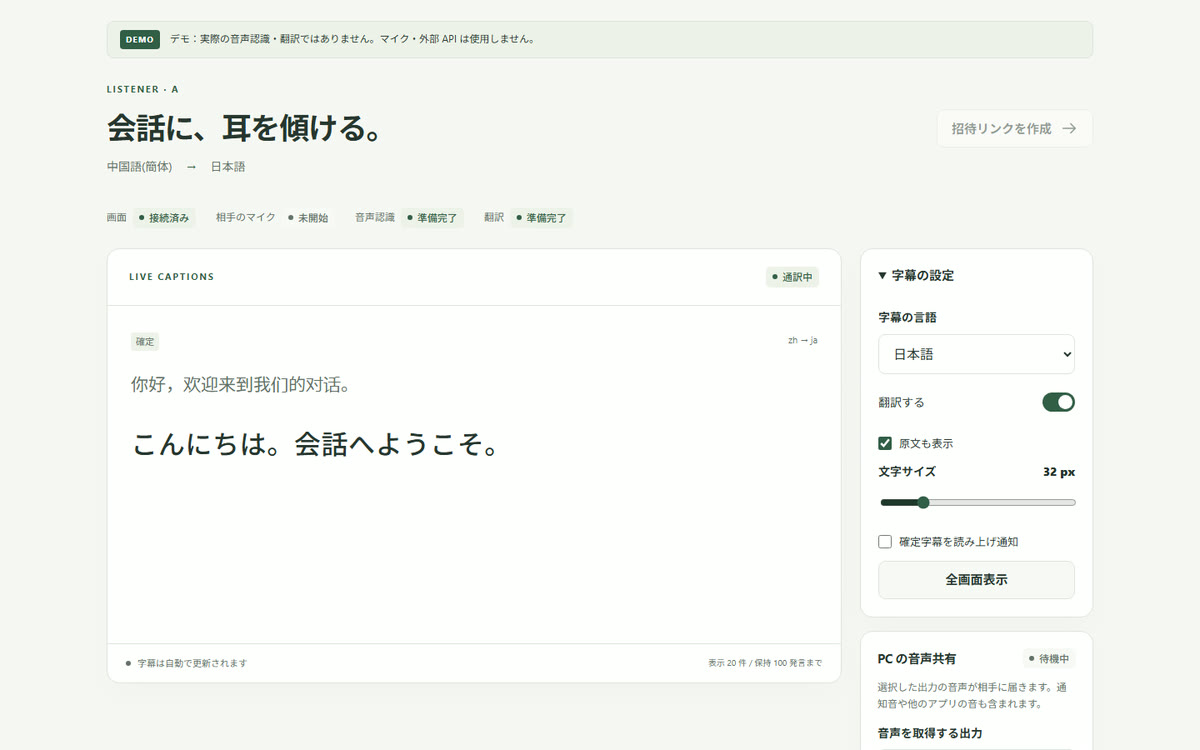1200x750 pixels.
Task: Click the 字幕は自動で更新されます footer note
Action: [x=186, y=663]
